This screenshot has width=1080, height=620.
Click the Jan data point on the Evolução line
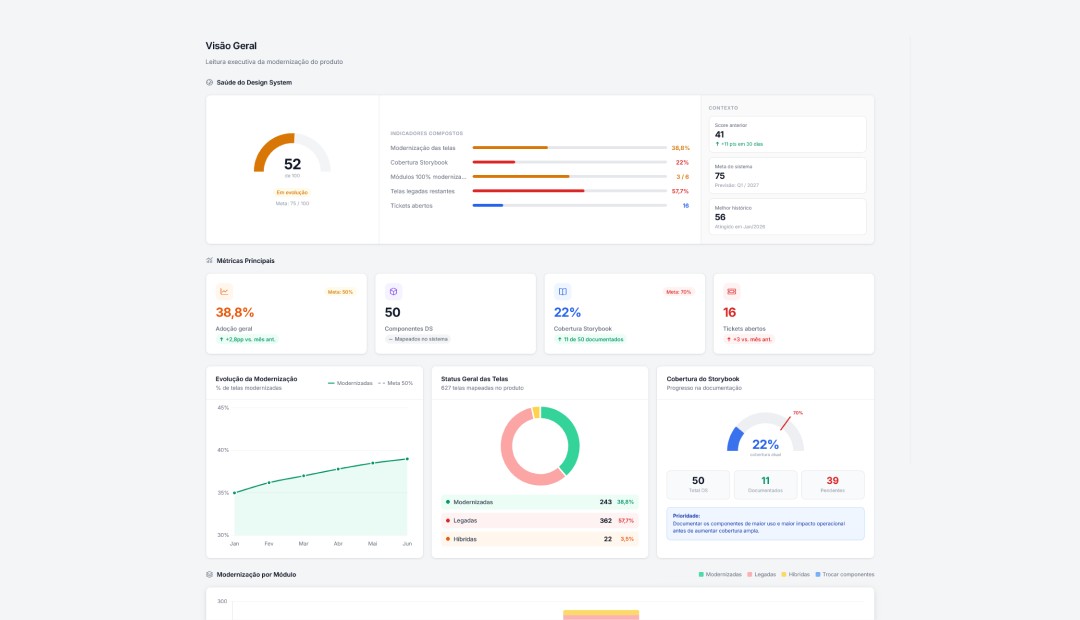pos(235,493)
